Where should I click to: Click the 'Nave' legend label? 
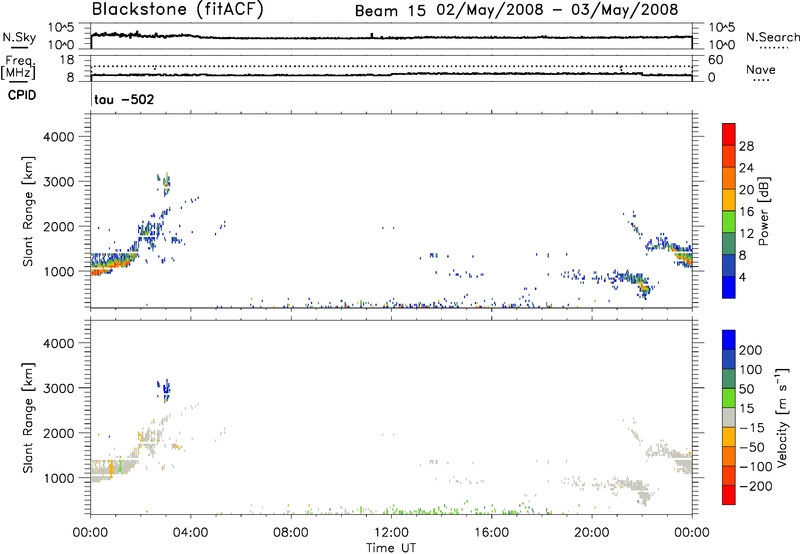click(x=760, y=69)
